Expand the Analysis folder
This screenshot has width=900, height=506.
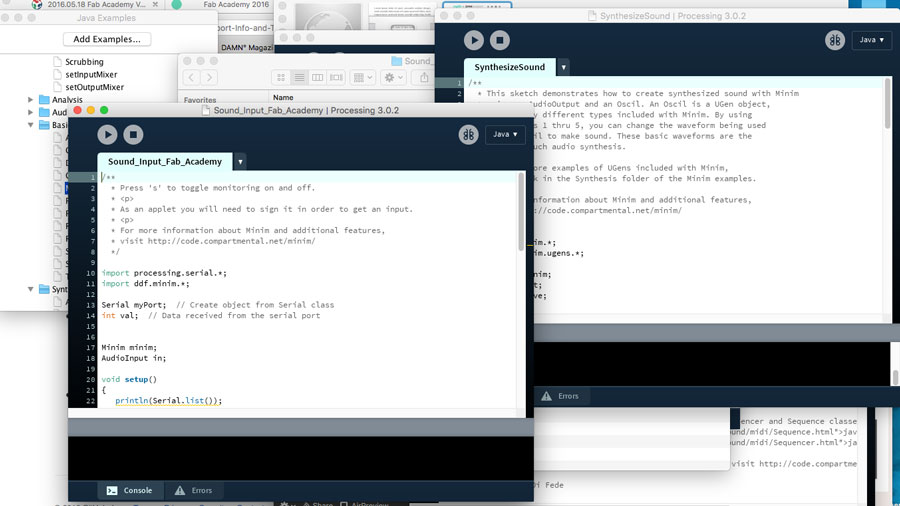[x=30, y=100]
